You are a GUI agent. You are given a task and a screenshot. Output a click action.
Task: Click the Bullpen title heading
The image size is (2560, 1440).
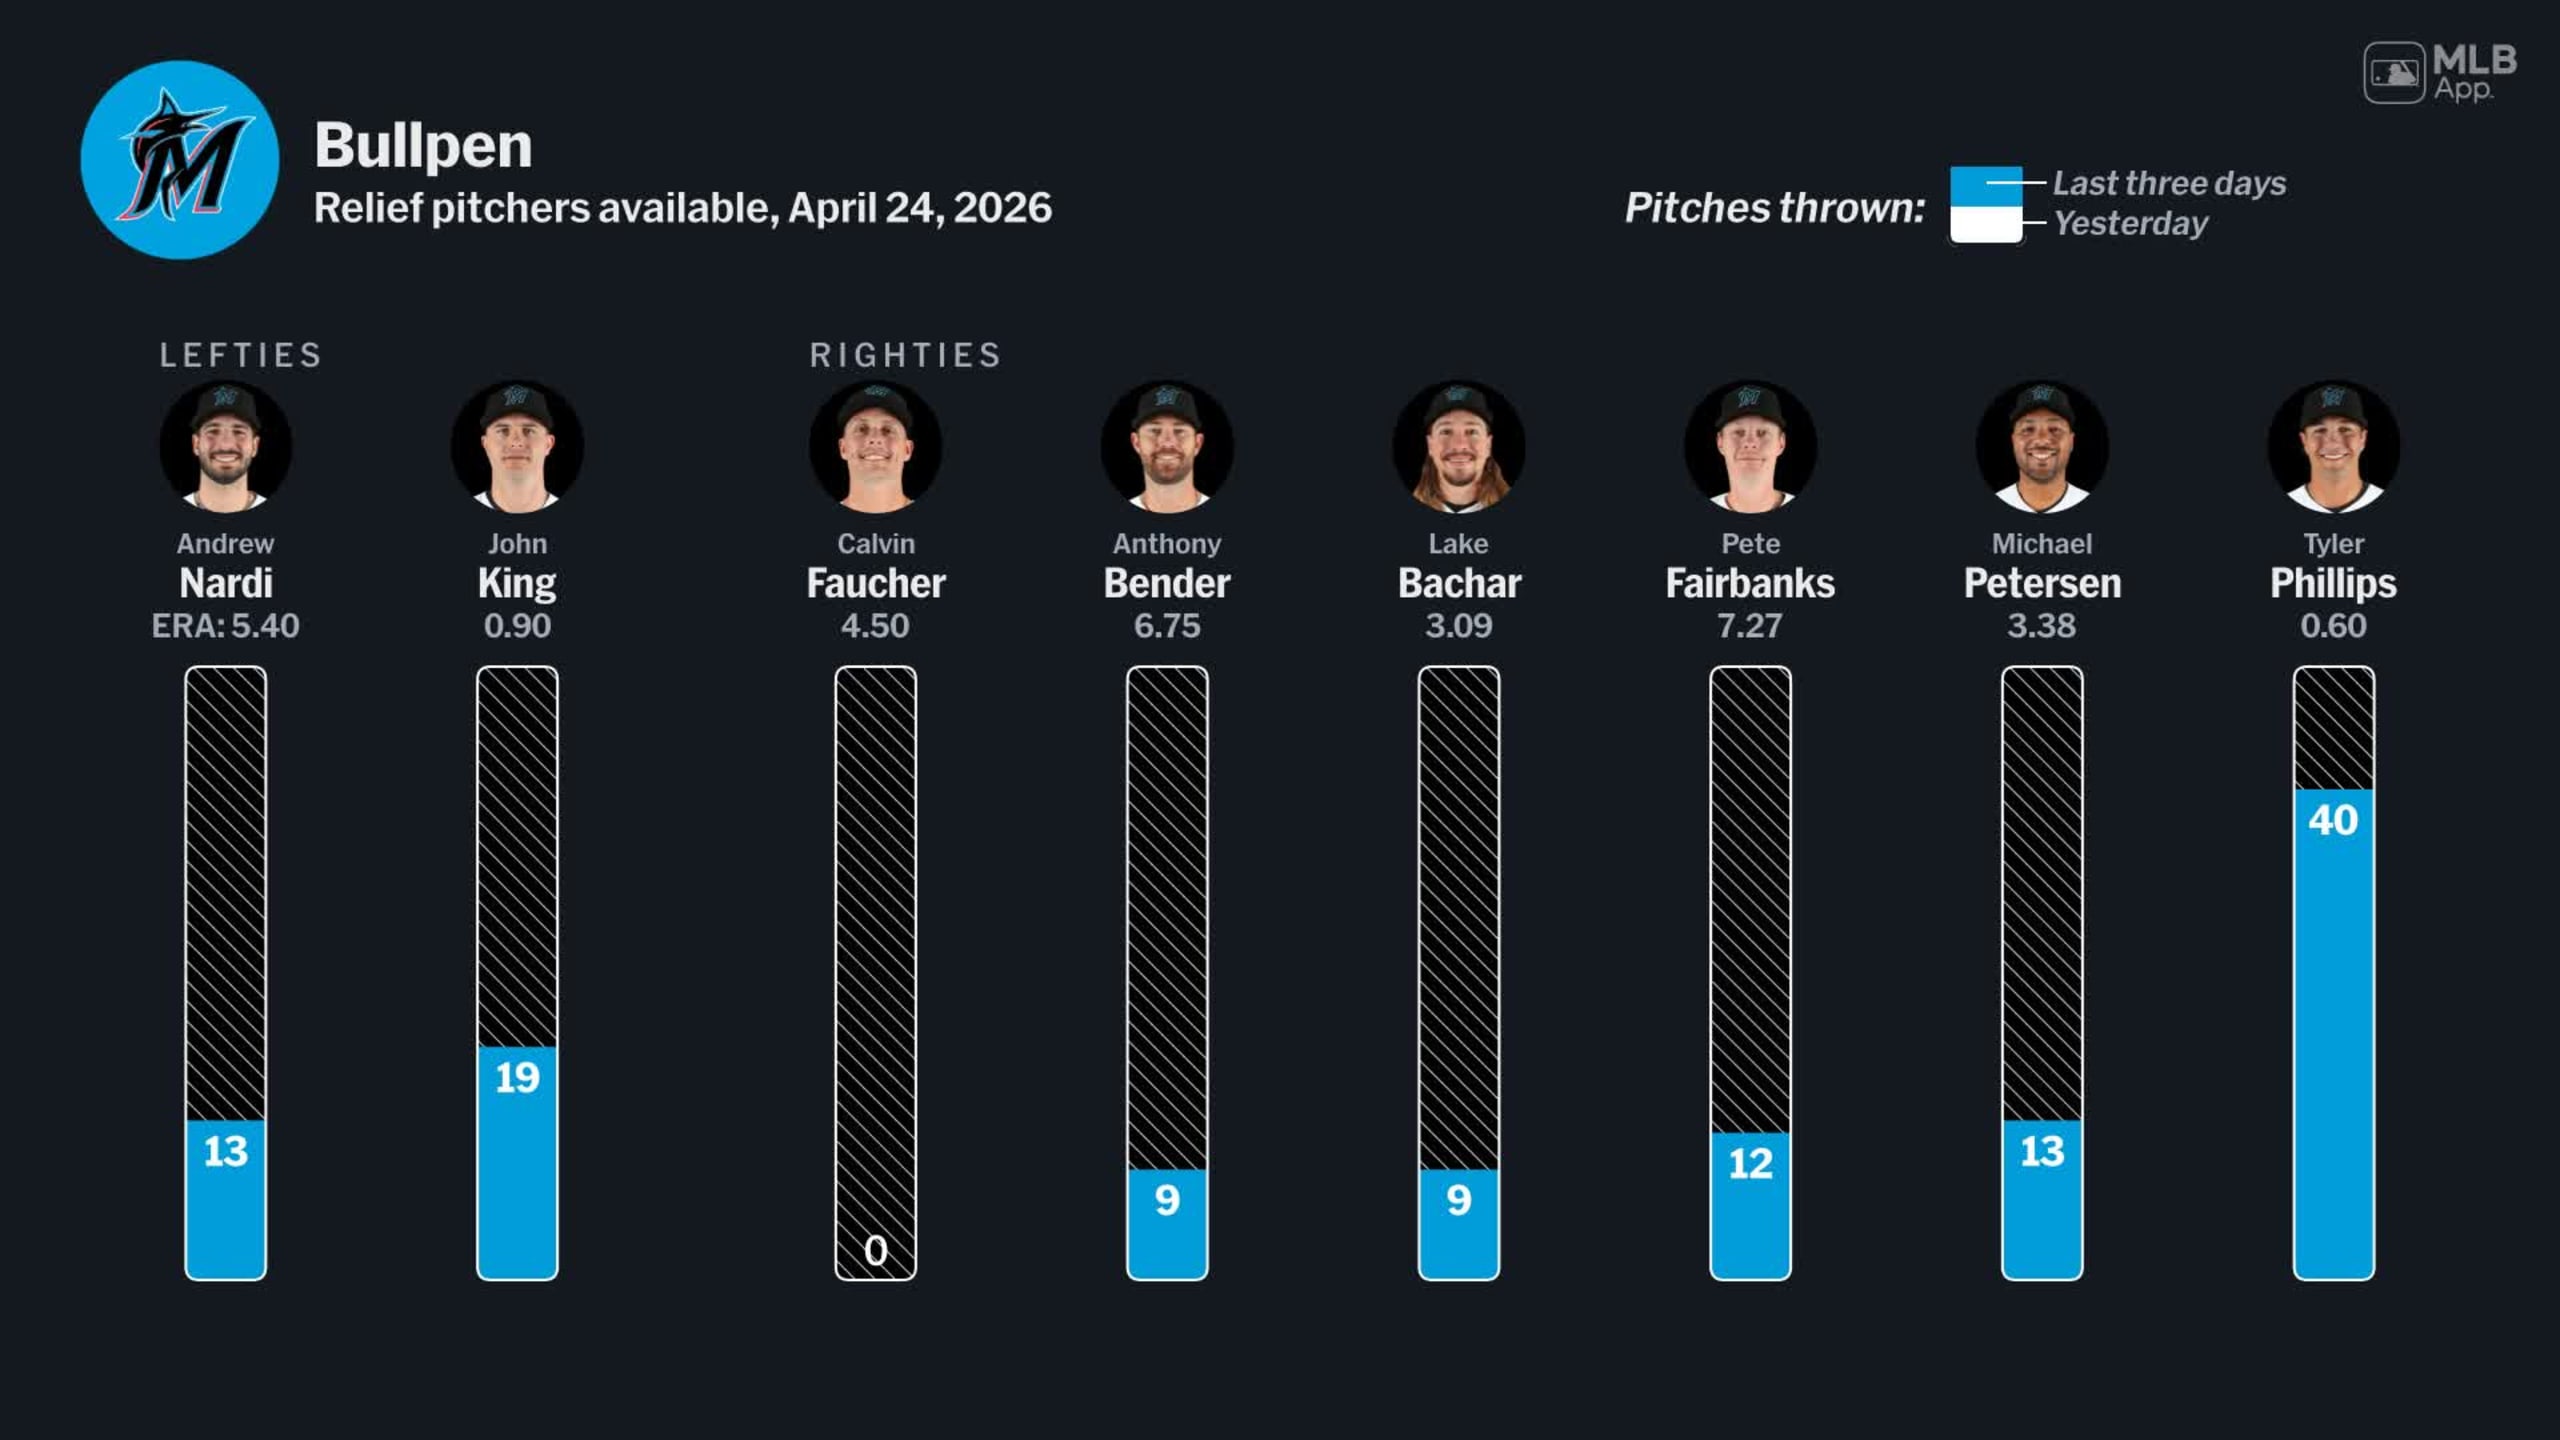point(423,146)
